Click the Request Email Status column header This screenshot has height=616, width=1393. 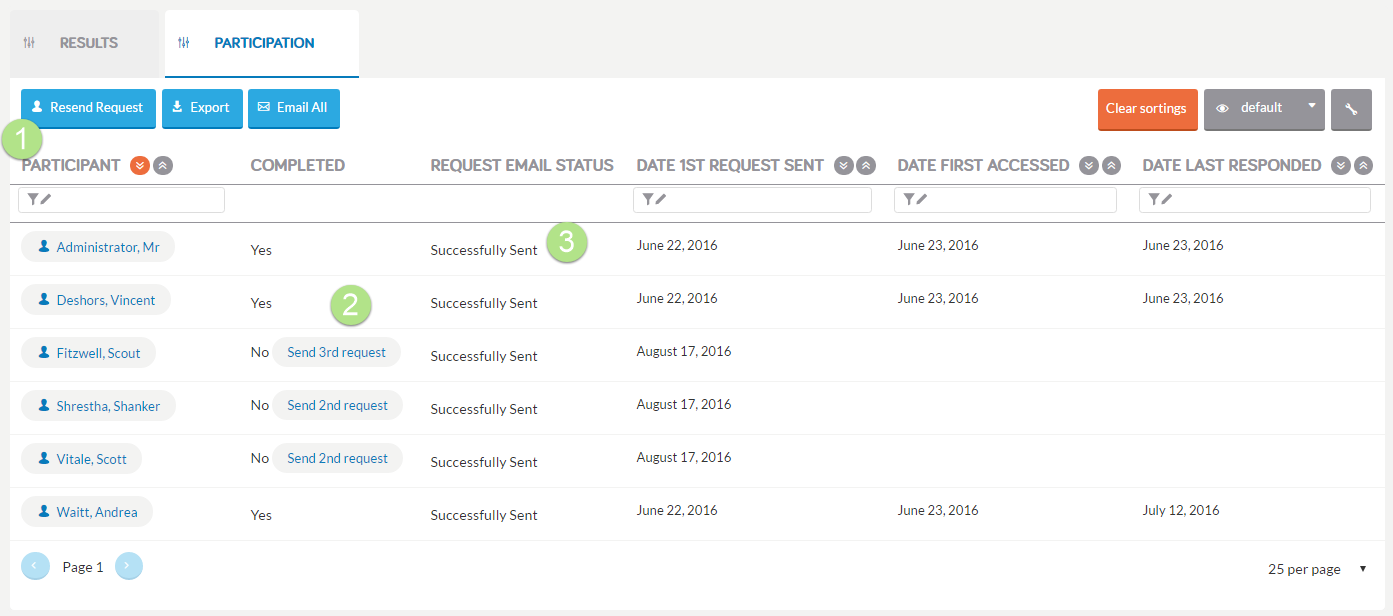pyautogui.click(x=522, y=165)
